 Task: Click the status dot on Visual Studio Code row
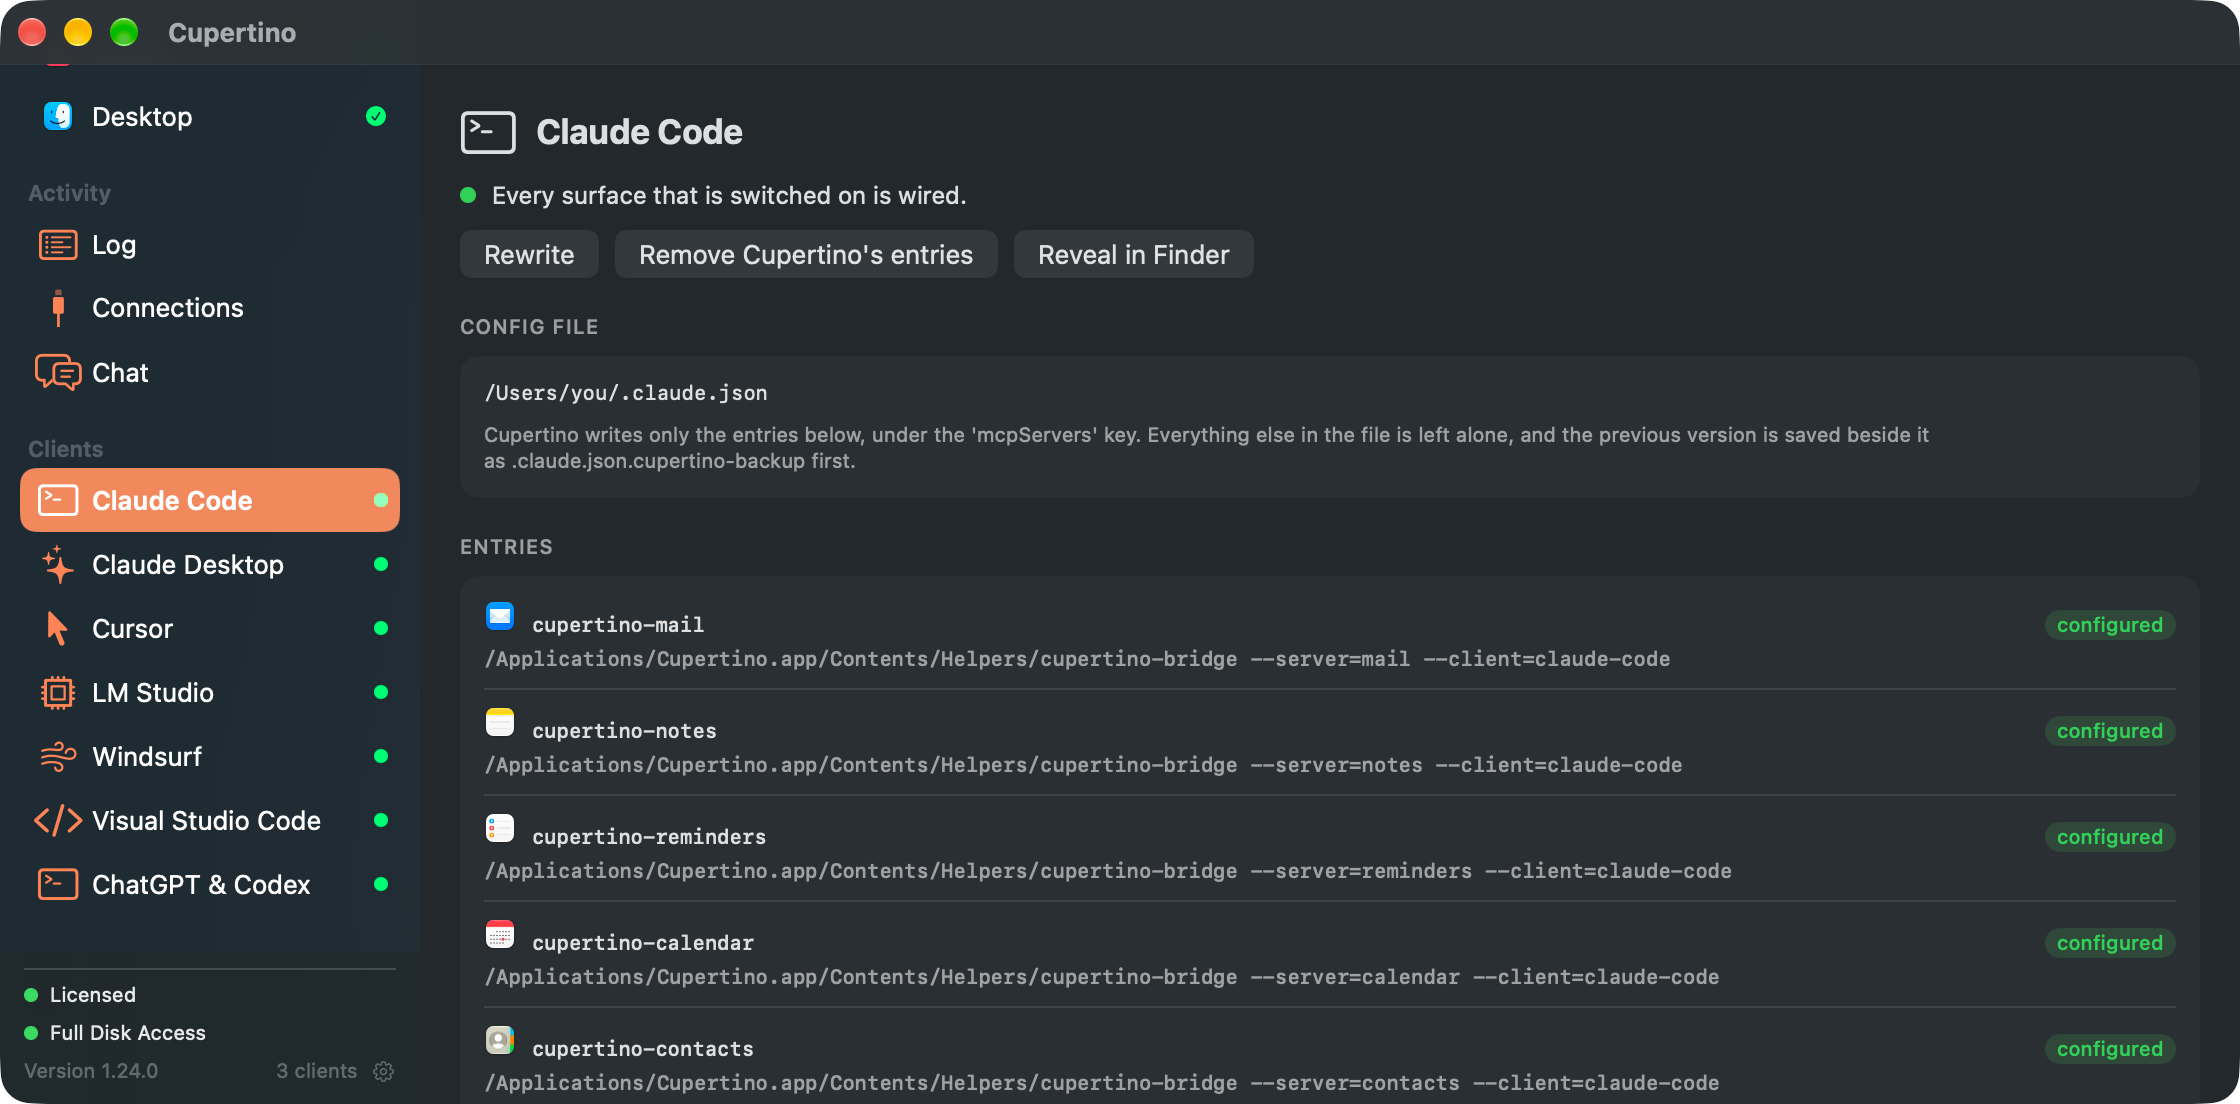[x=381, y=820]
